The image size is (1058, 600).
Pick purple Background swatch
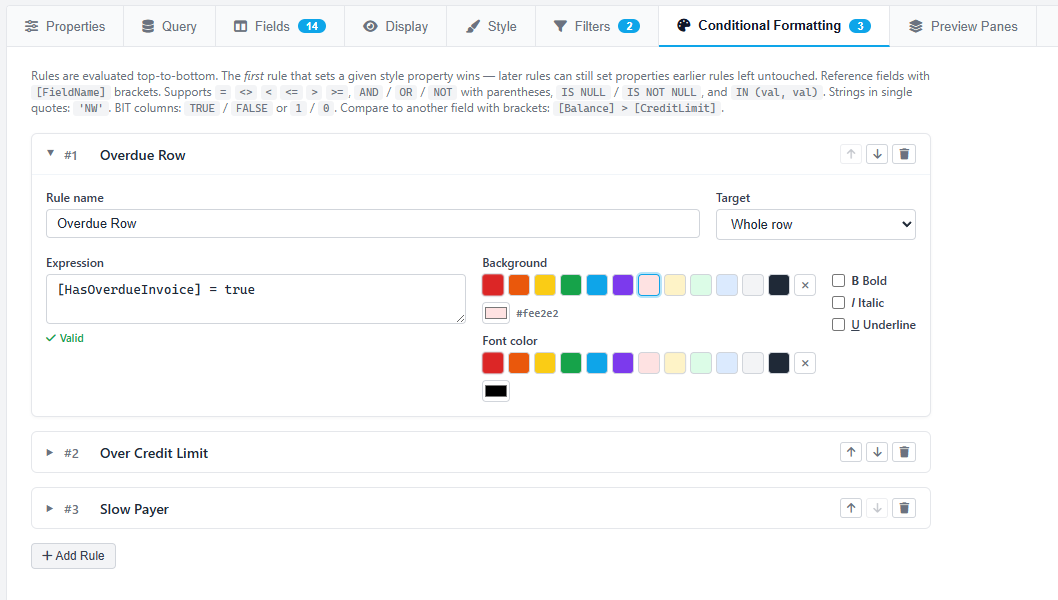[623, 285]
